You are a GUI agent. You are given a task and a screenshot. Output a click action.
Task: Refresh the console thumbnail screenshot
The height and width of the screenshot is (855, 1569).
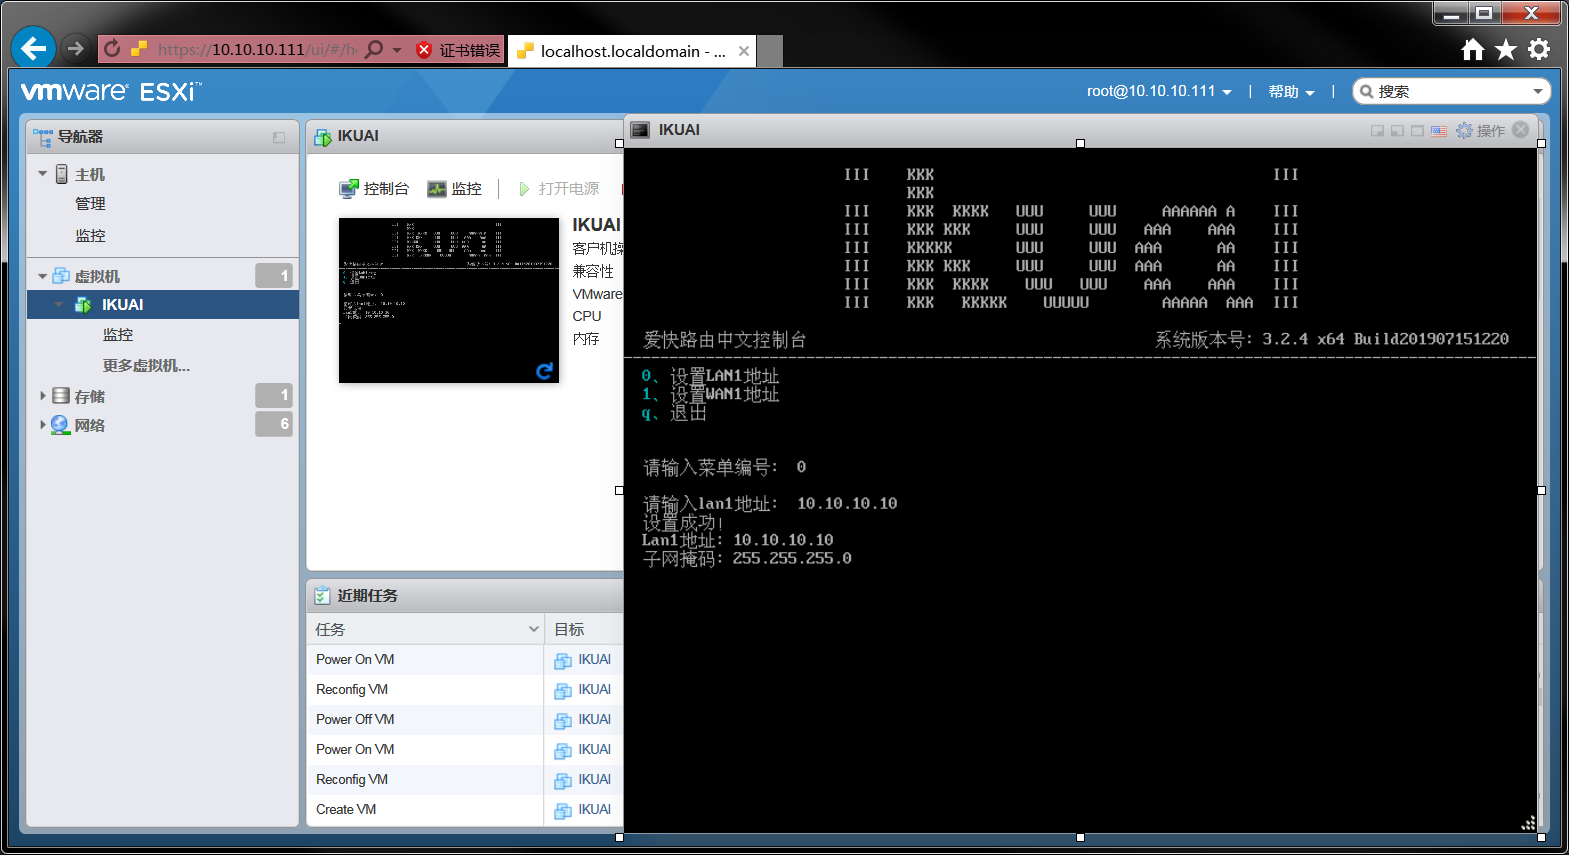click(x=544, y=371)
